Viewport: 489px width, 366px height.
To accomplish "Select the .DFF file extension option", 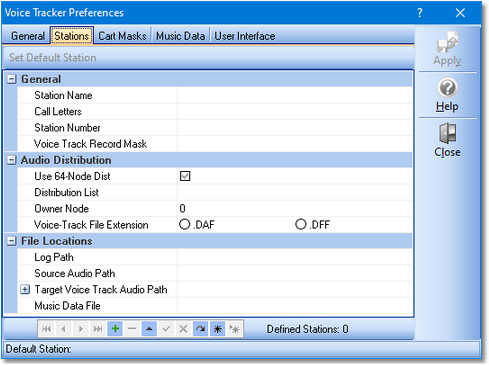I will 313,224.
